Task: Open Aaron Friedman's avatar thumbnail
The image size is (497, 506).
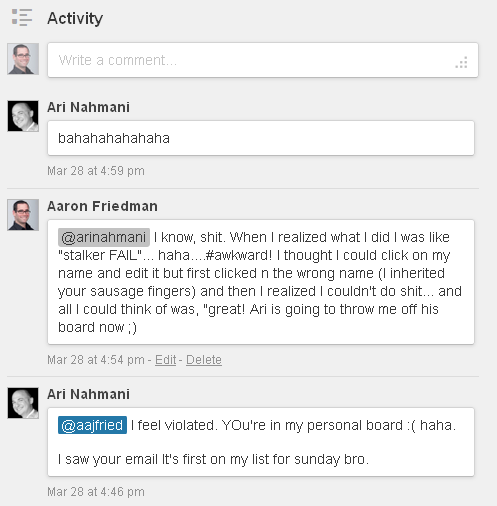Action: tap(23, 215)
